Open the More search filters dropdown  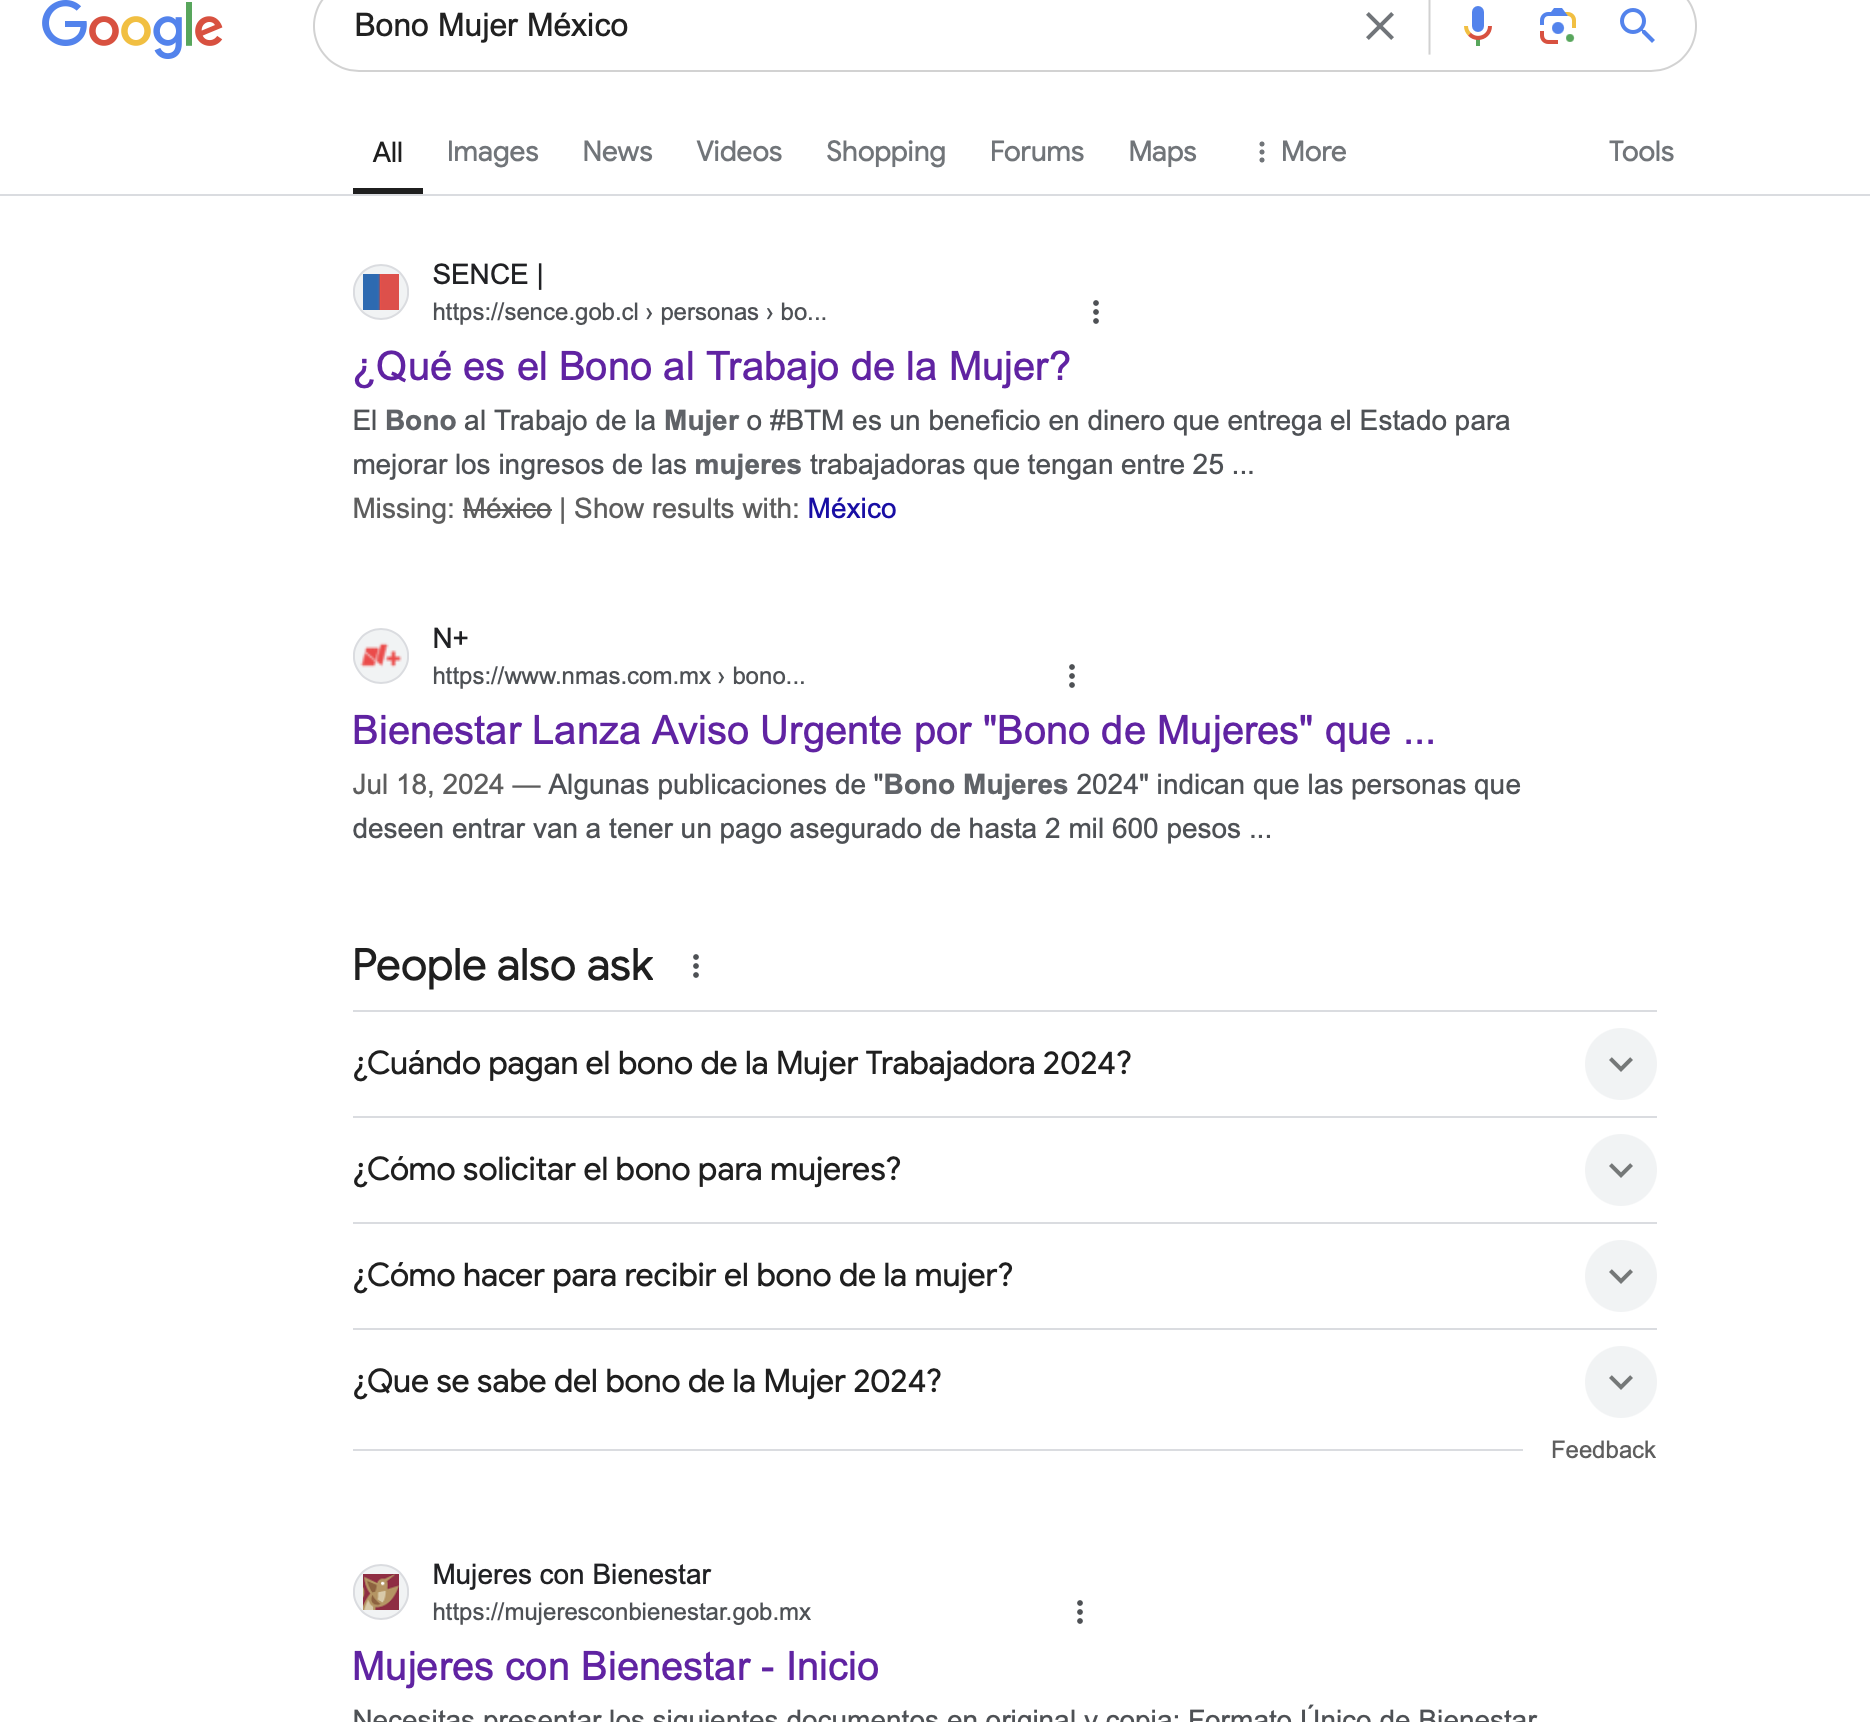click(1301, 152)
